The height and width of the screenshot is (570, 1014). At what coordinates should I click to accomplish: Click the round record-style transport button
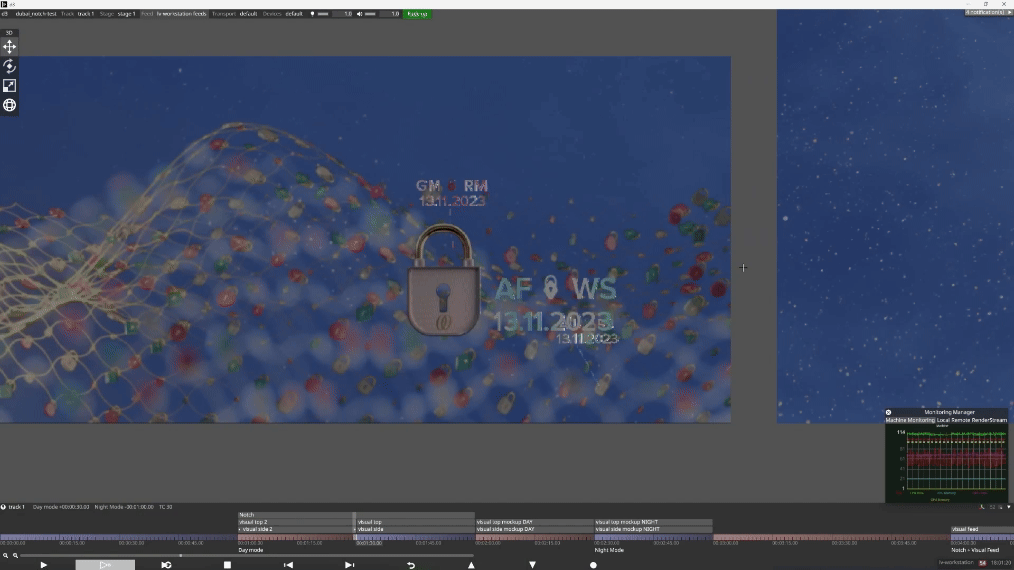593,565
